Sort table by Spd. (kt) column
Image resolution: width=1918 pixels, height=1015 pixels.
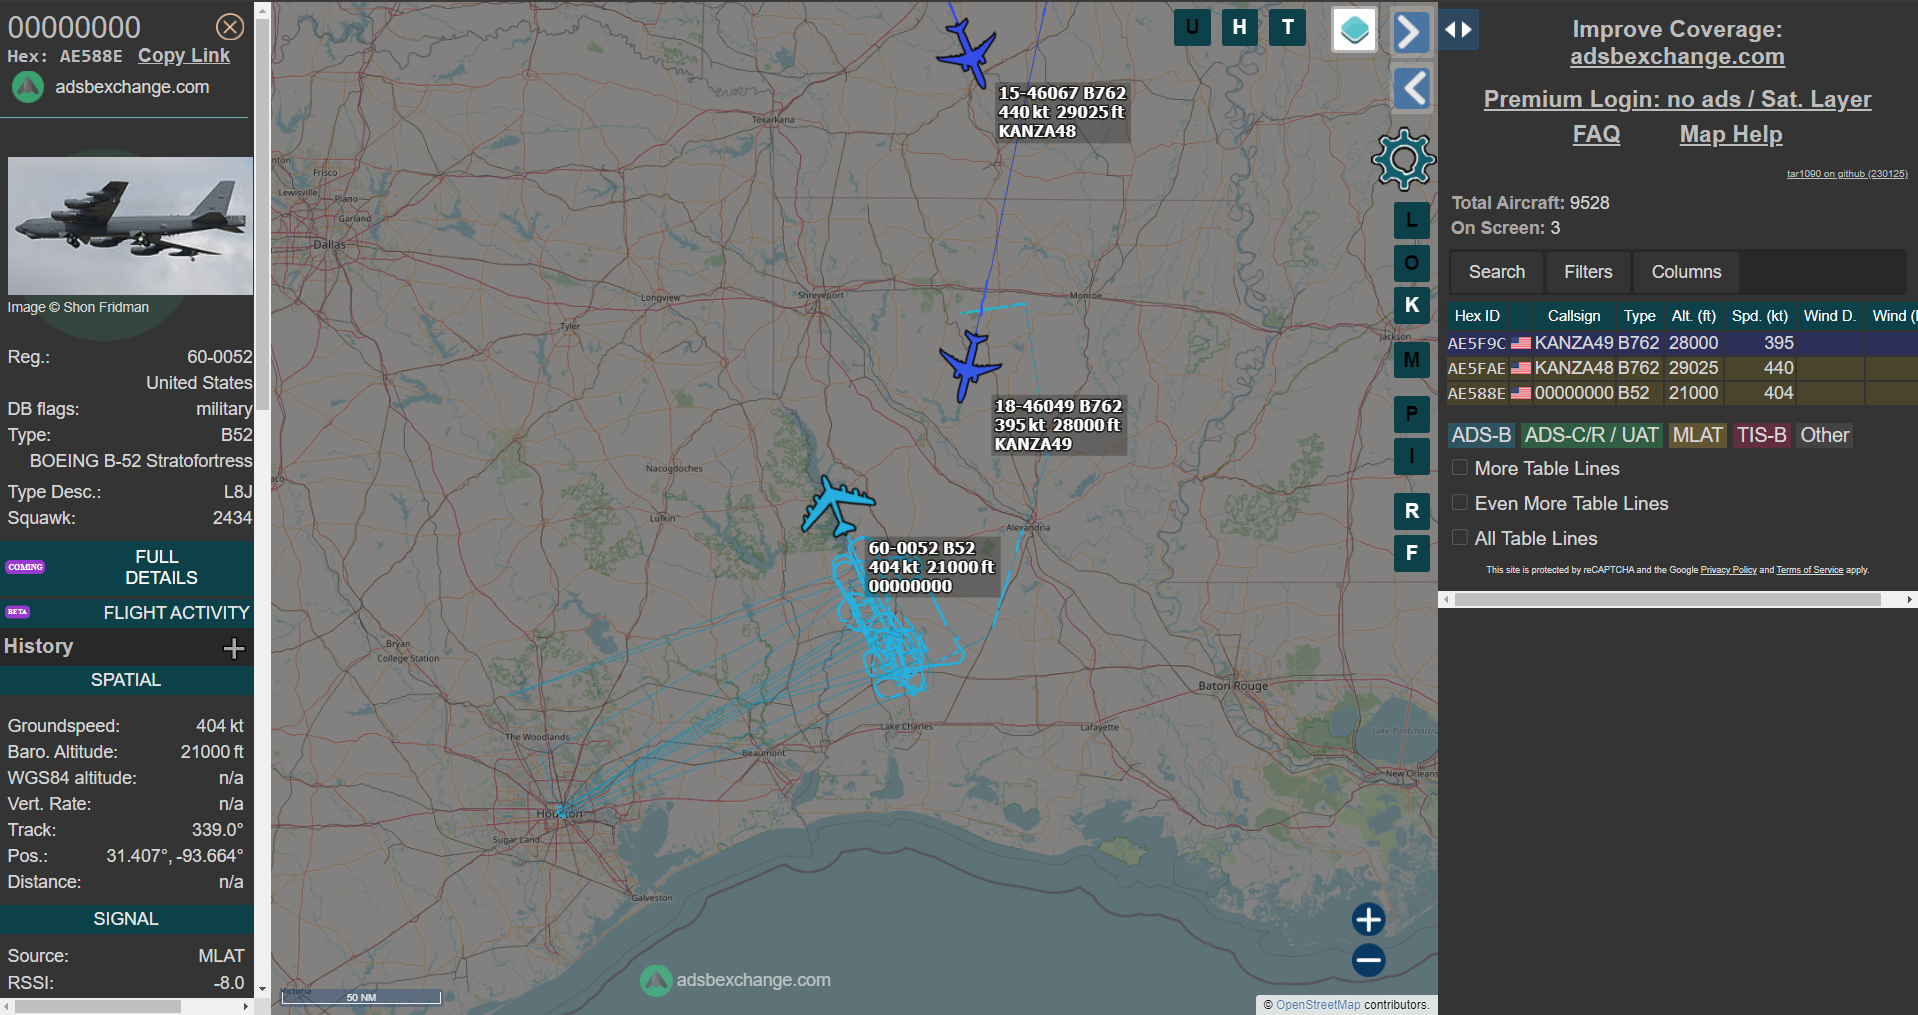pyautogui.click(x=1760, y=316)
